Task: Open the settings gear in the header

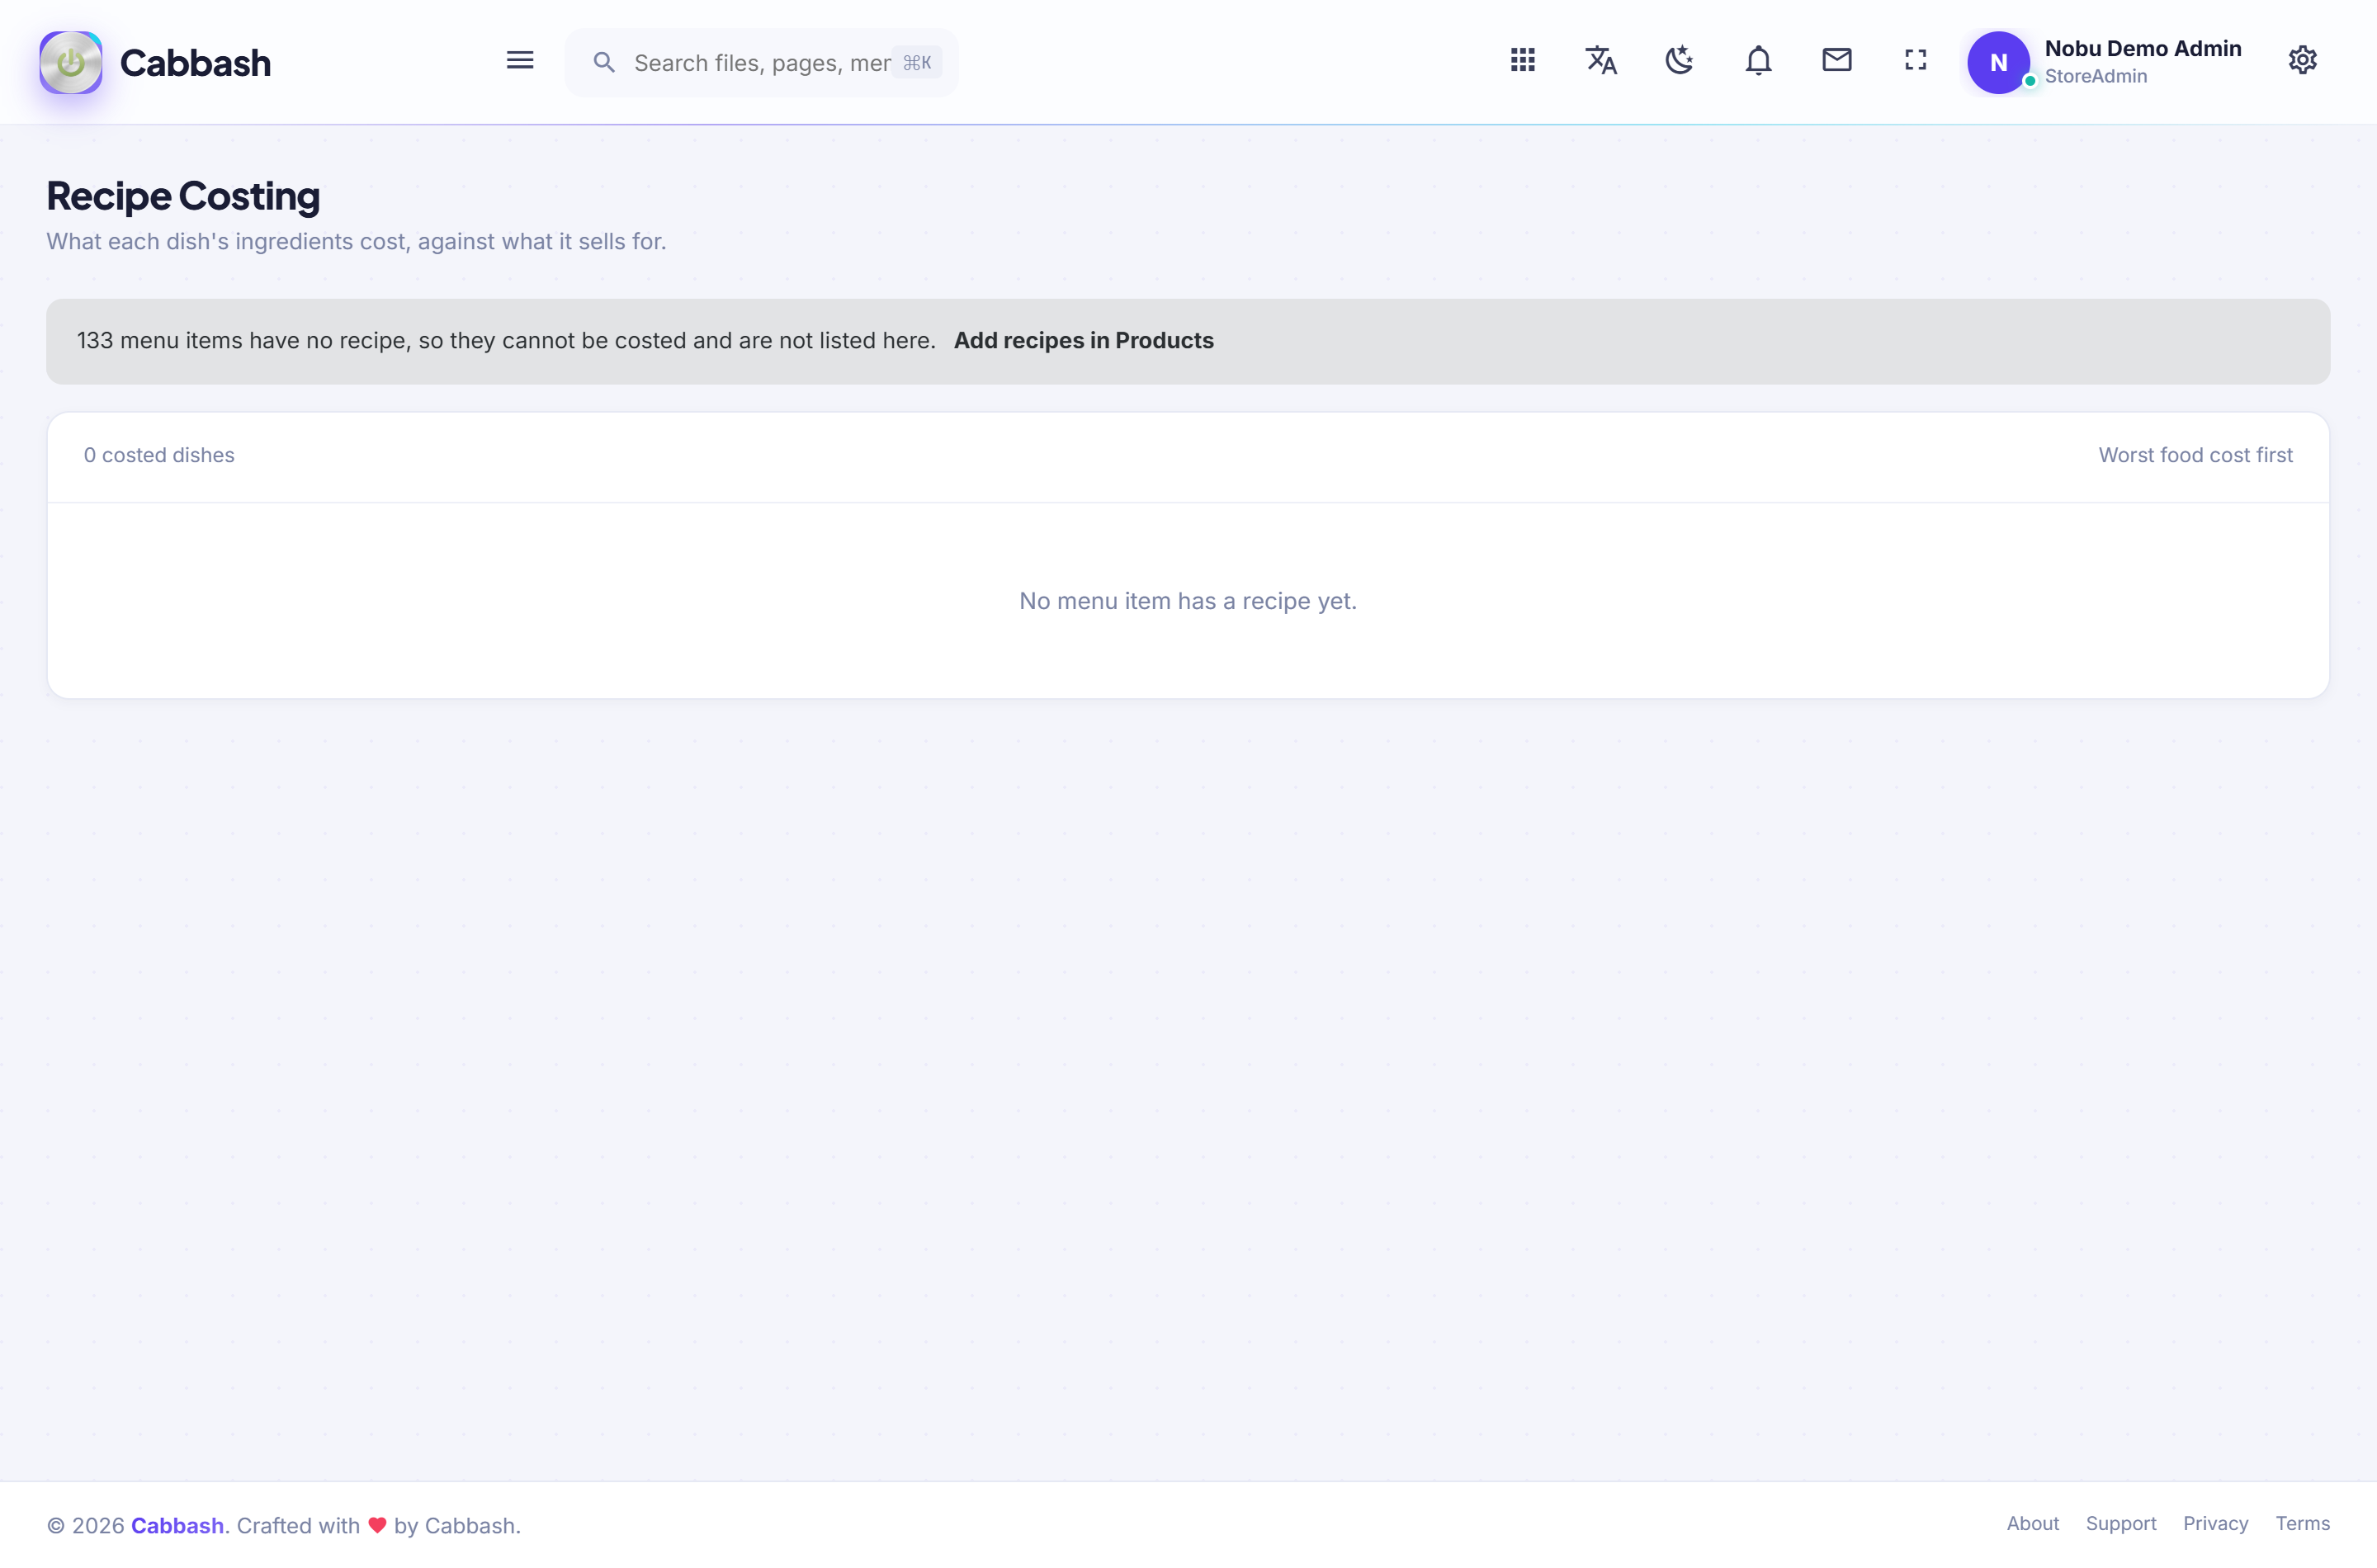Action: point(2302,61)
